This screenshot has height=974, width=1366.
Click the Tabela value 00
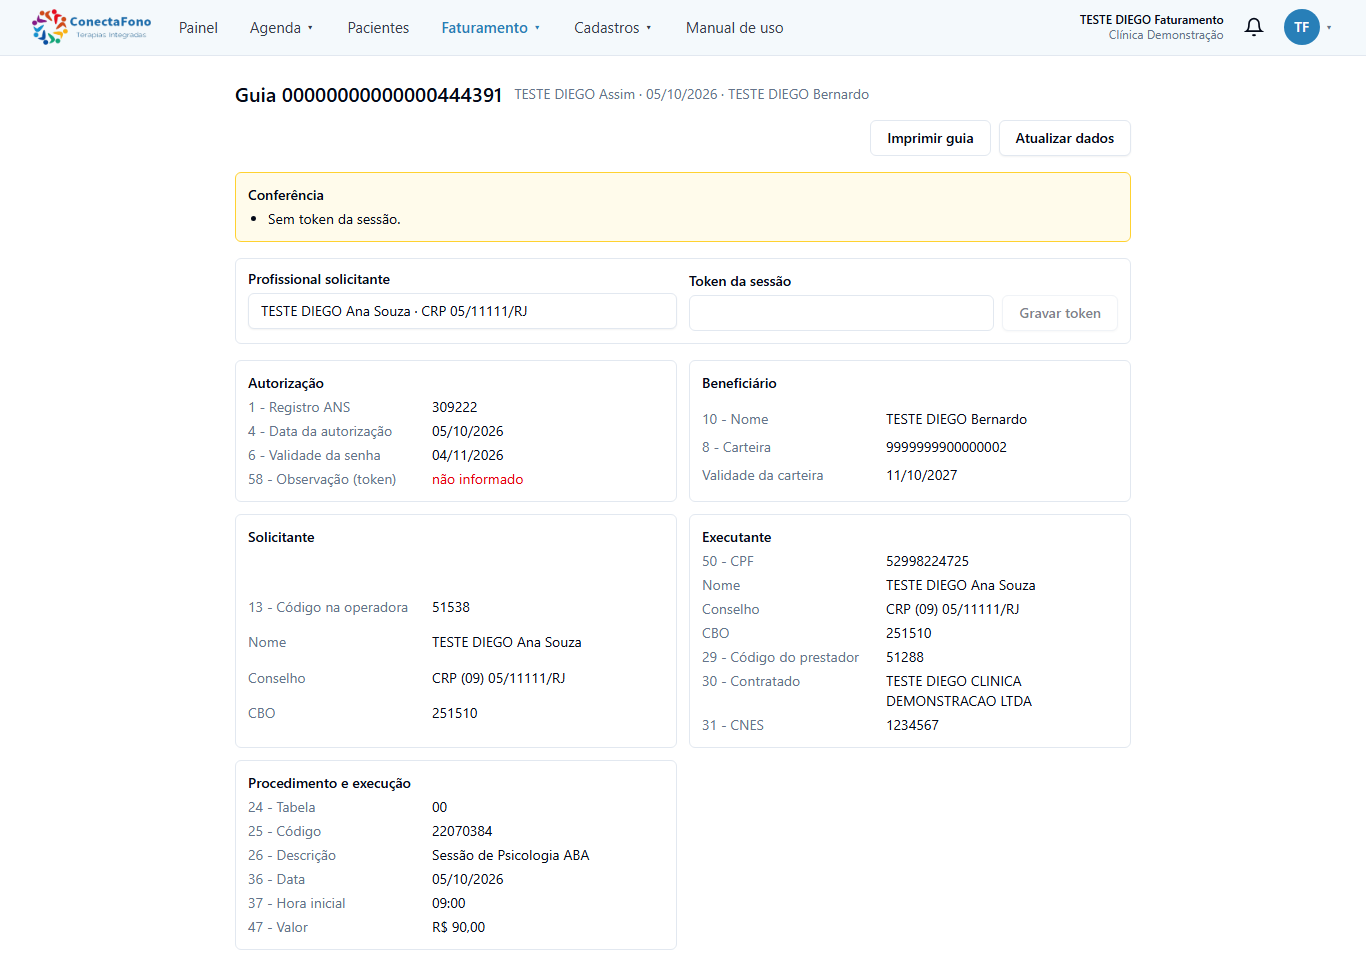click(x=440, y=807)
